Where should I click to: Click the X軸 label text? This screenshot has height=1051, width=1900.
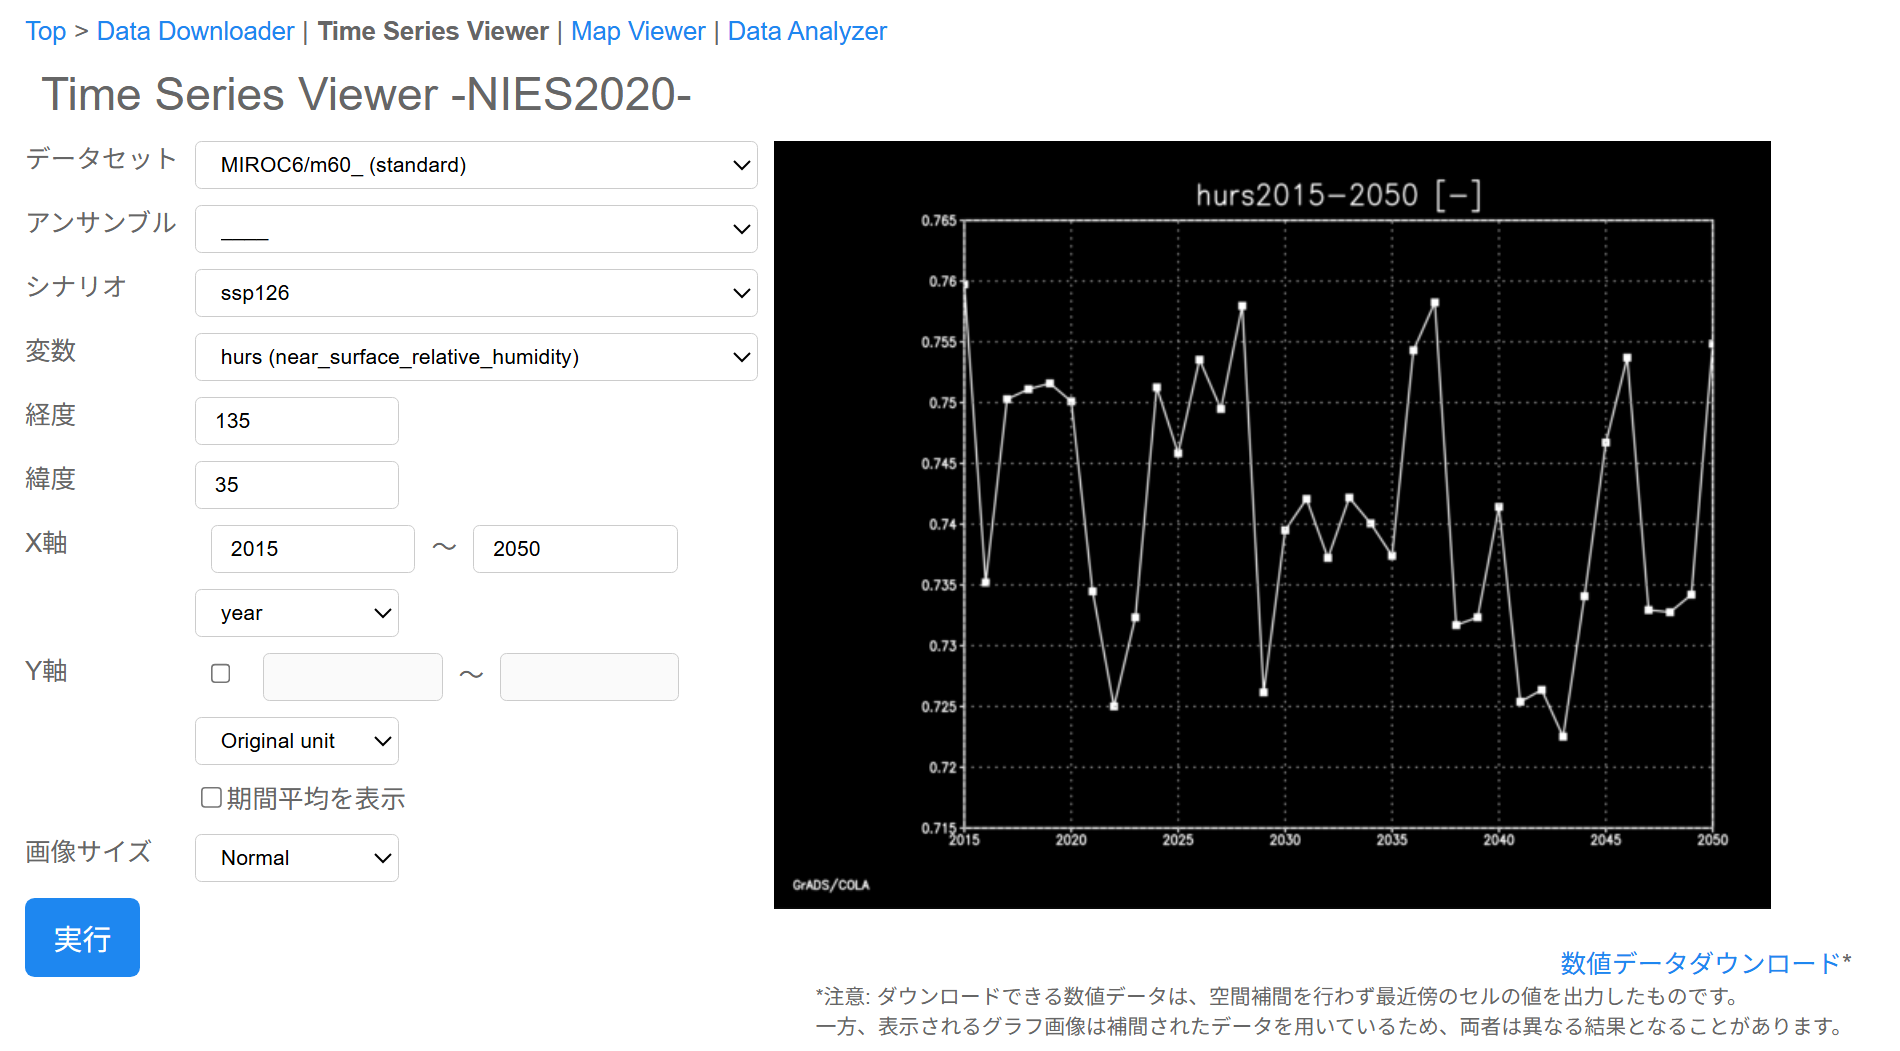(x=46, y=543)
